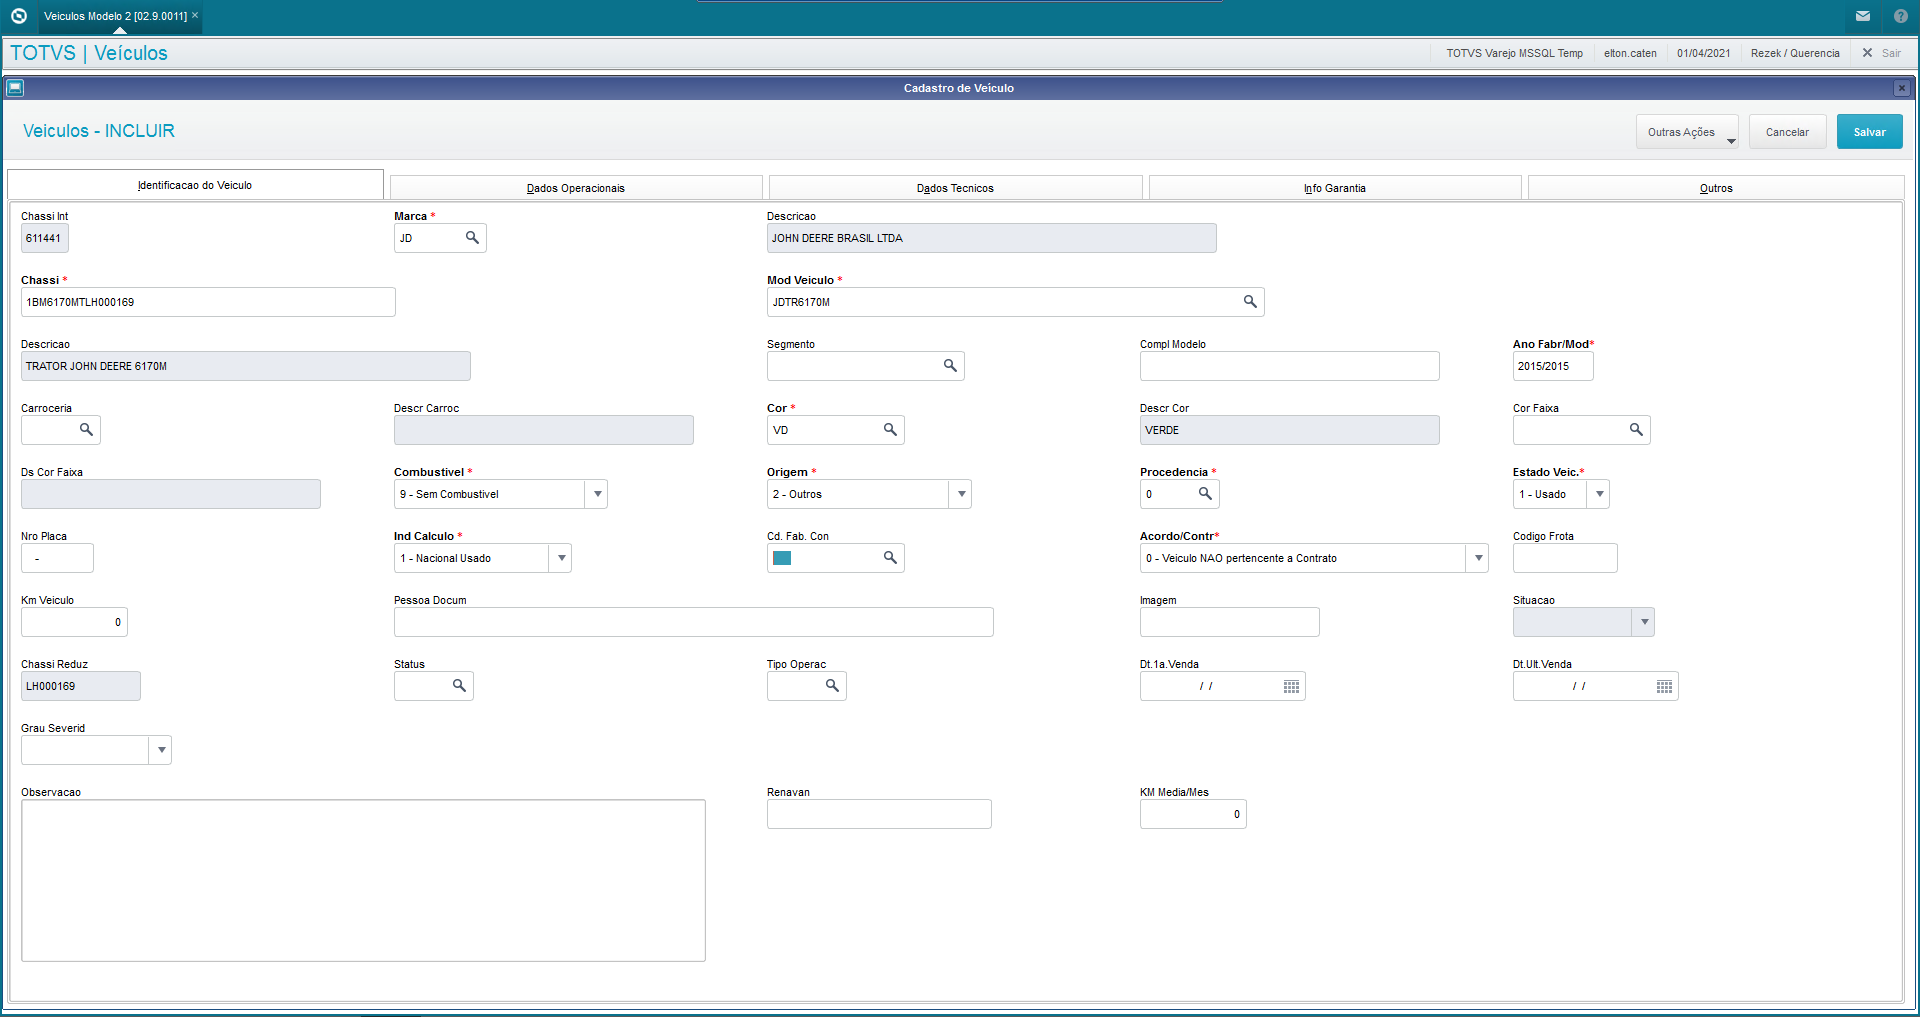1920x1017 pixels.
Task: Expand the Acordo/Contr dropdown
Action: (x=1478, y=558)
